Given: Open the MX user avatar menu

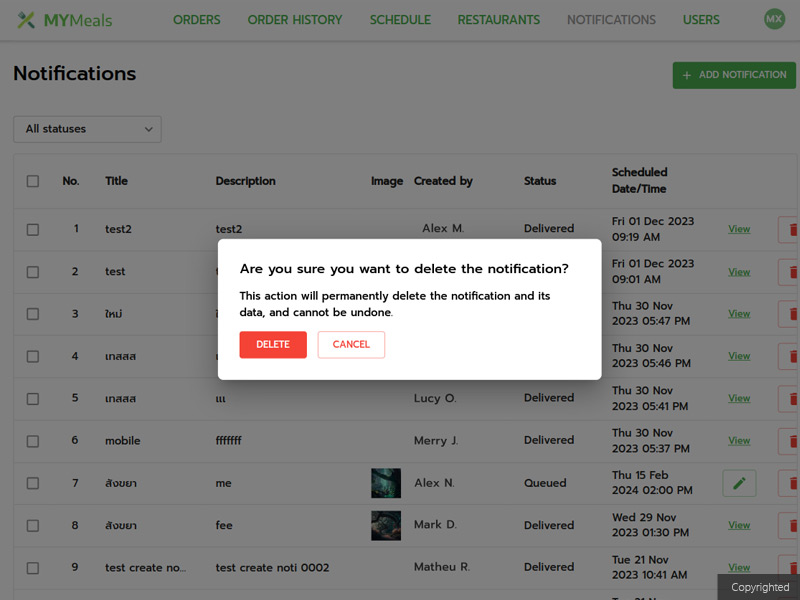Looking at the screenshot, I should pos(774,19).
